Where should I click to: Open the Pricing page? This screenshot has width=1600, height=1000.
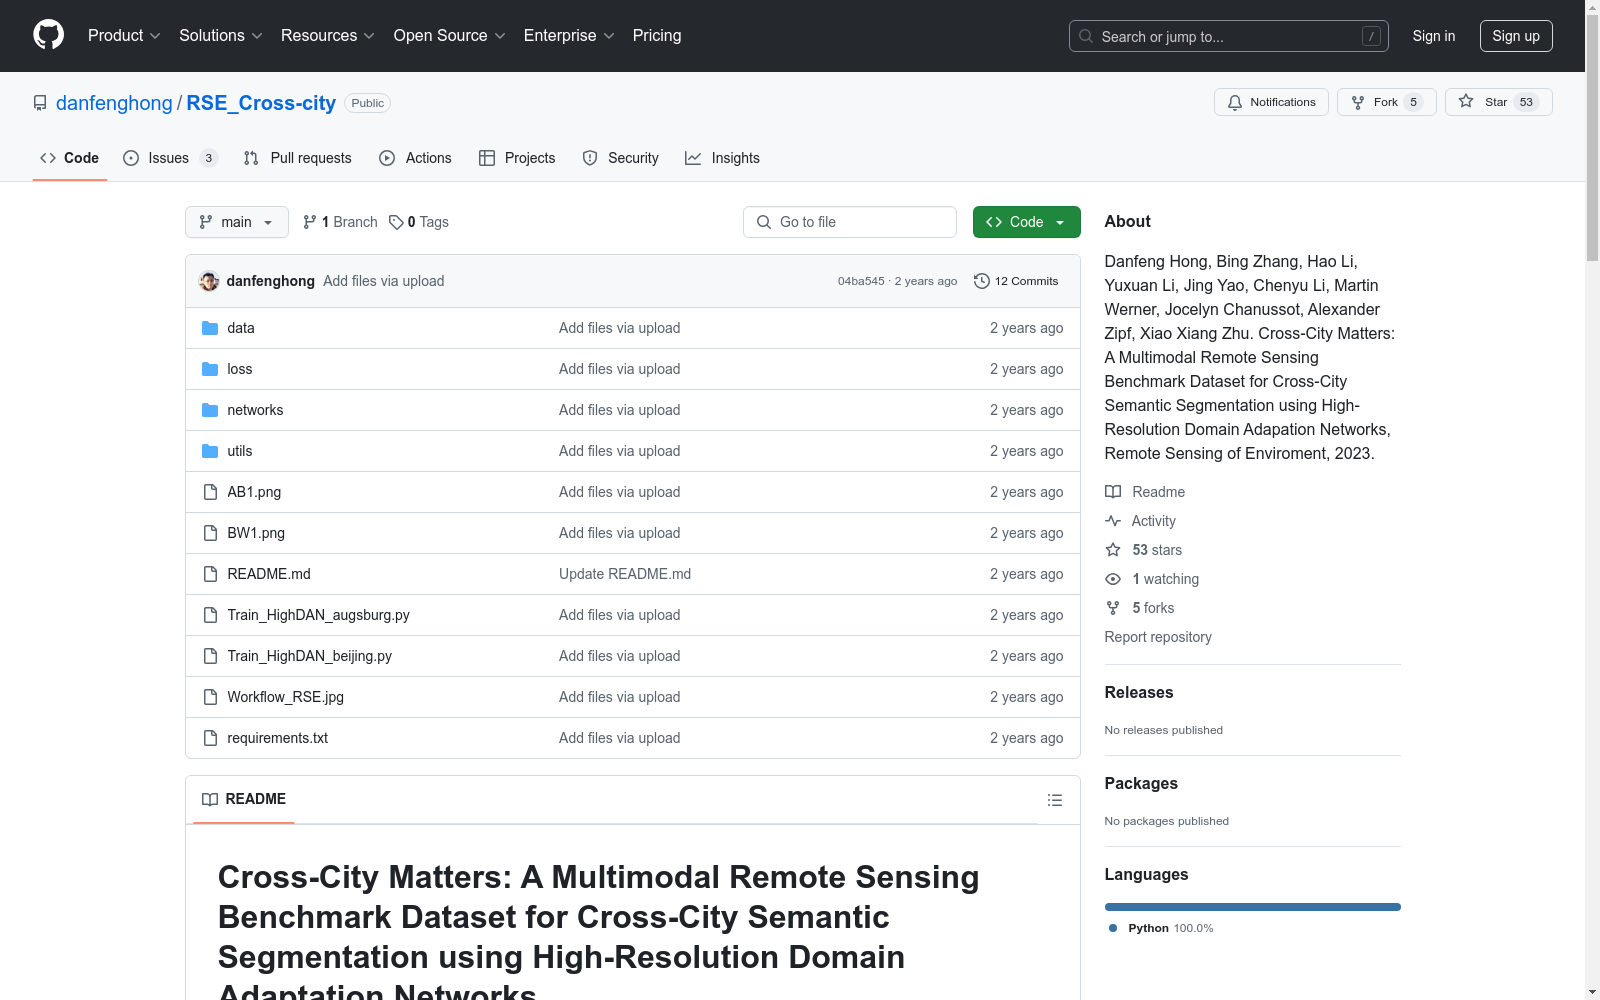click(x=657, y=36)
